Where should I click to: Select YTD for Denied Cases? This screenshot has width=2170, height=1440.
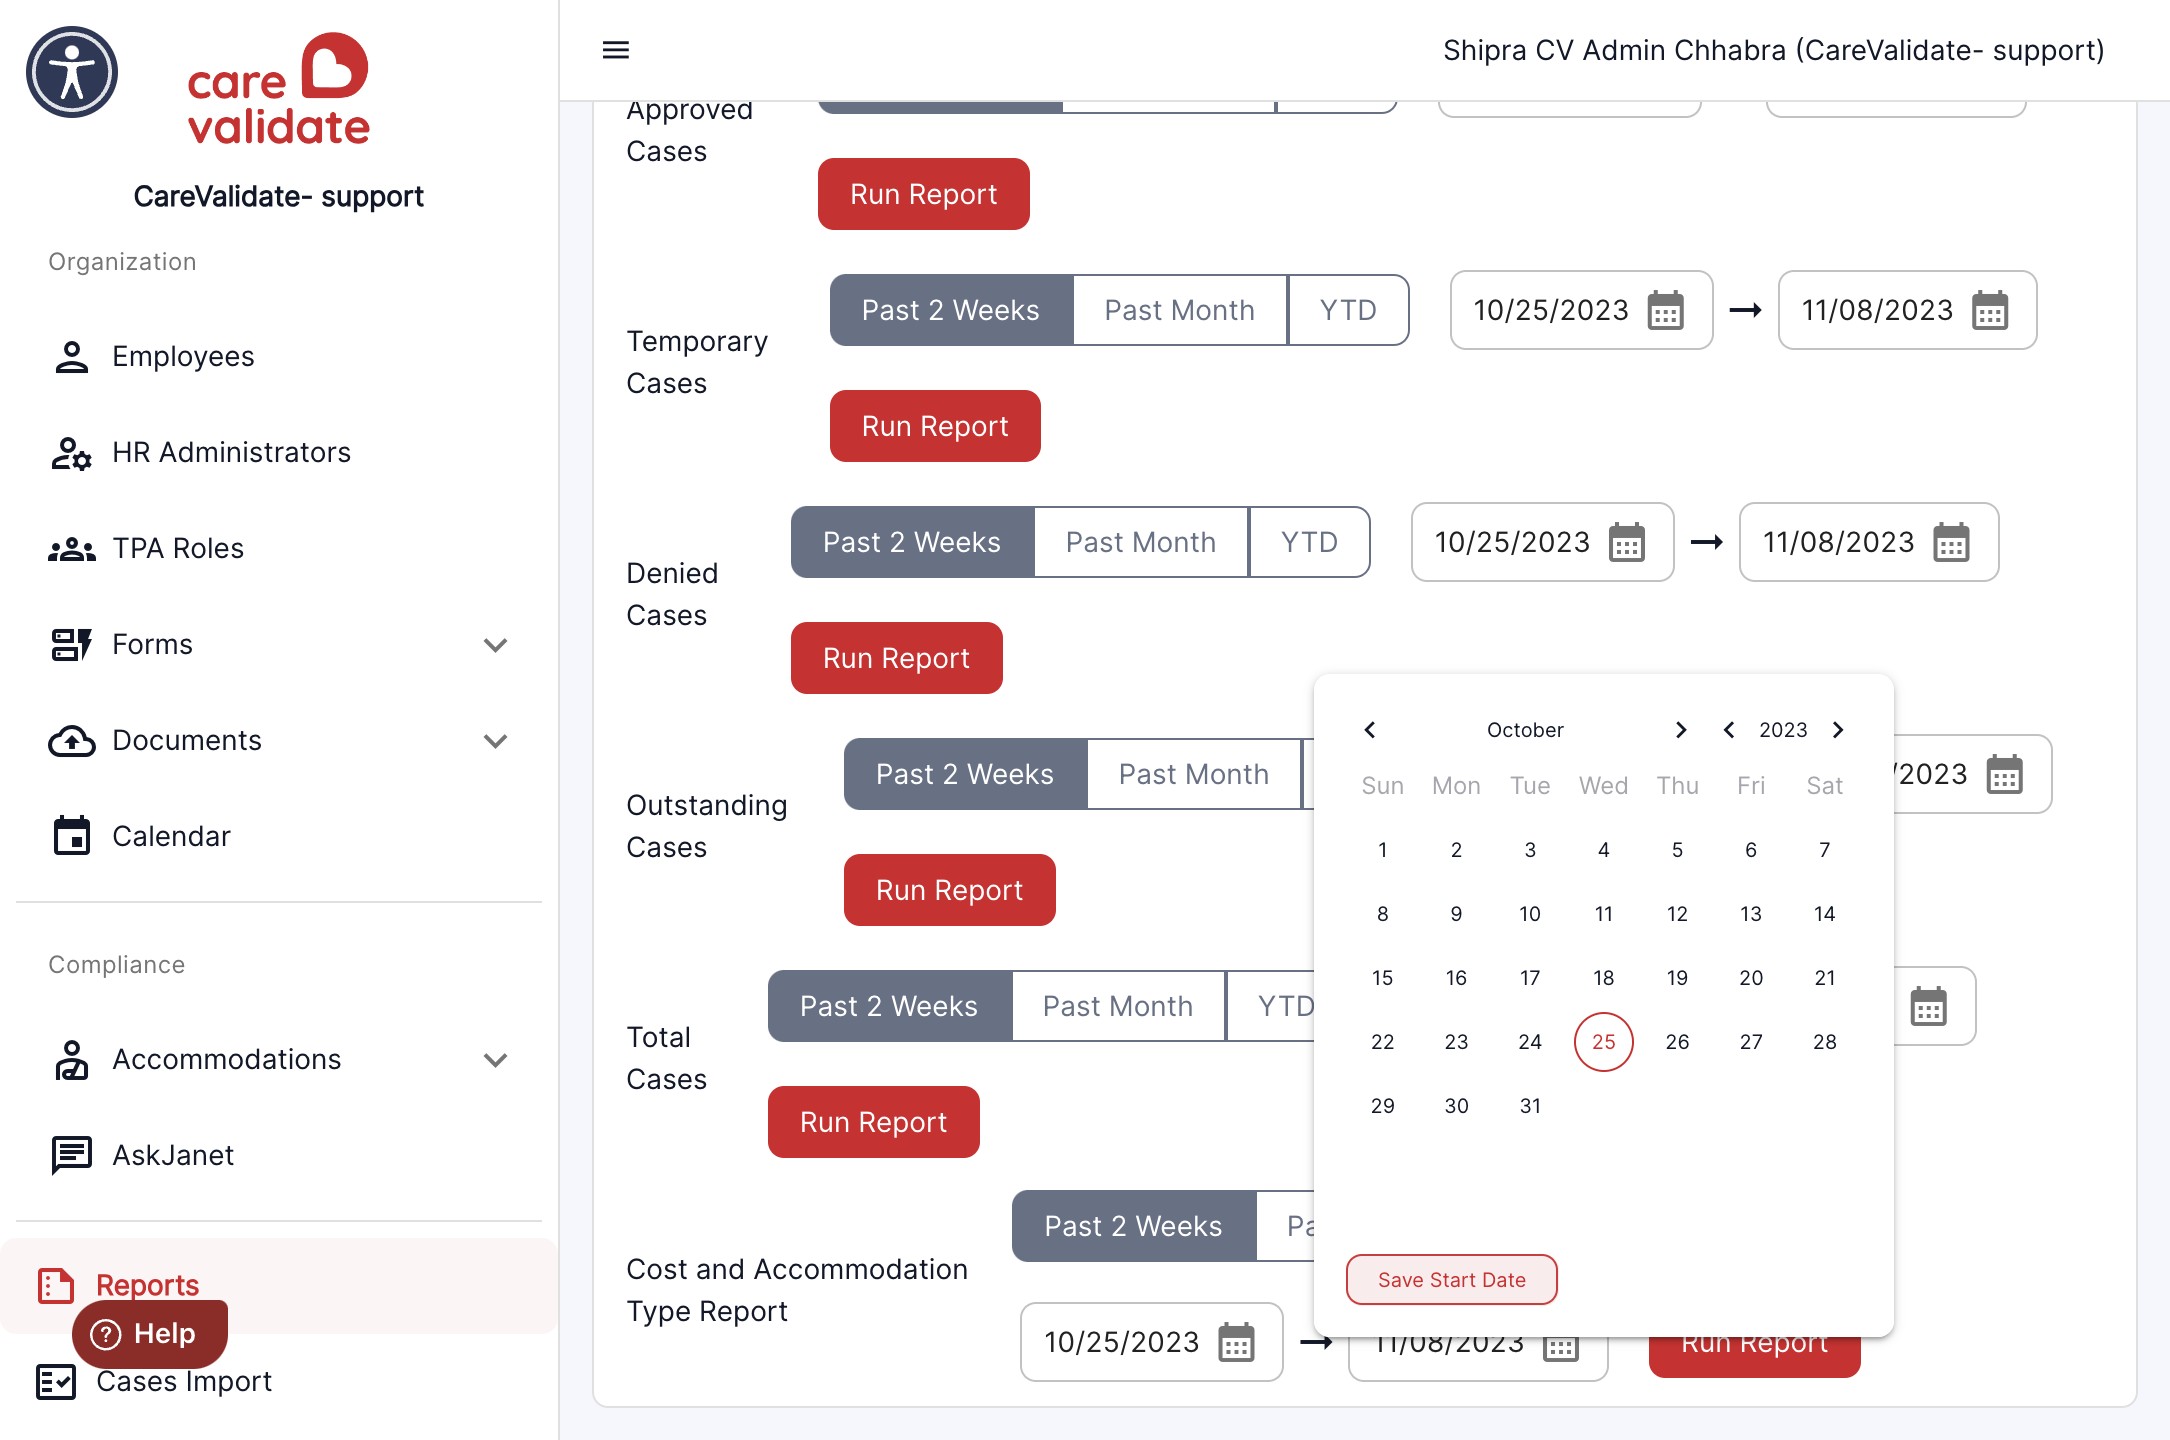click(x=1310, y=543)
